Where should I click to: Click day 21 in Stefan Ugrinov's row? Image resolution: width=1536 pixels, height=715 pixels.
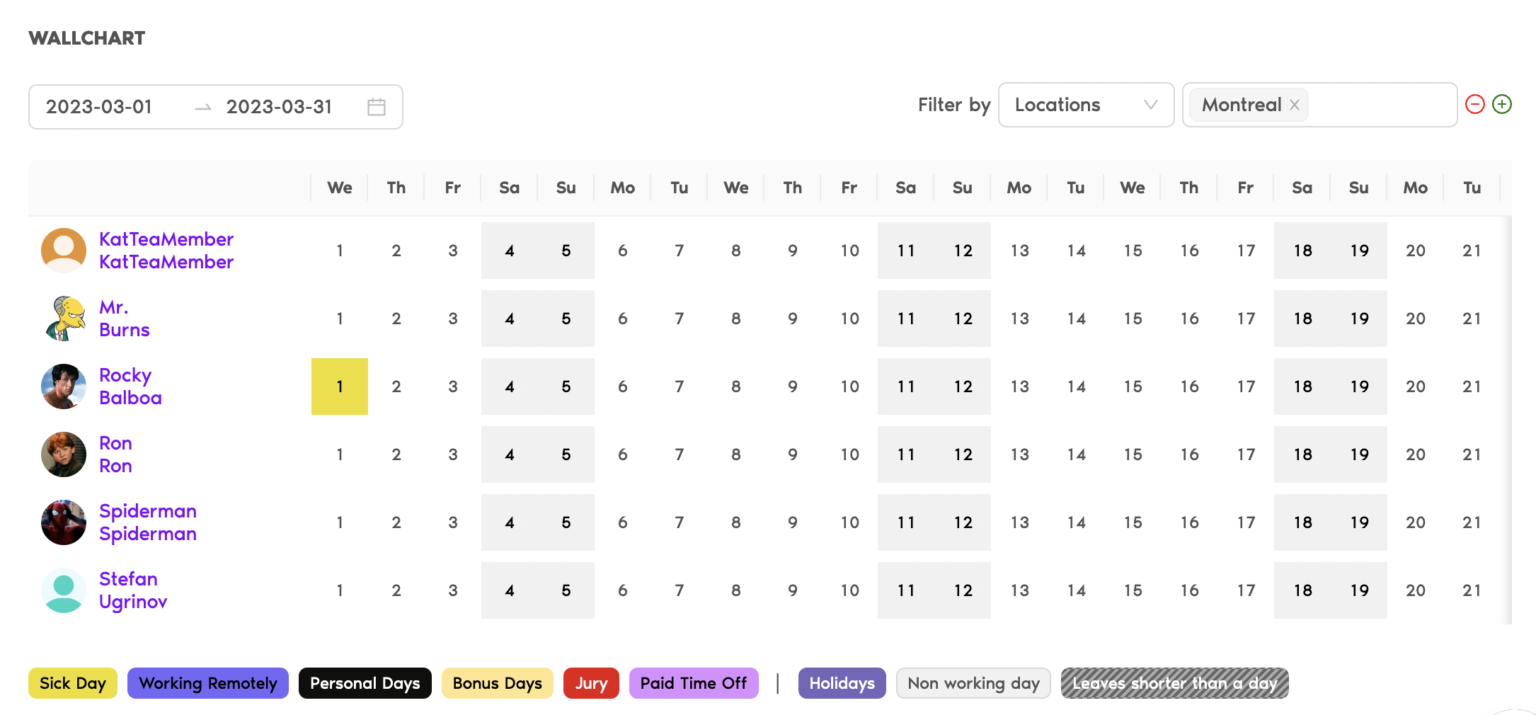[1472, 590]
